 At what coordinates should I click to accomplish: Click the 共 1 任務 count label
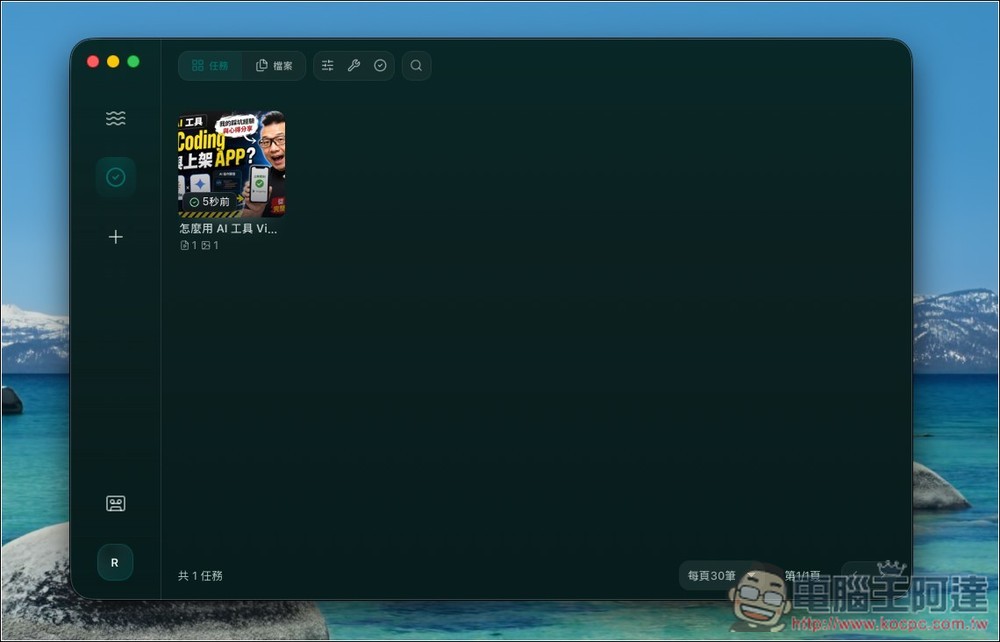click(200, 576)
